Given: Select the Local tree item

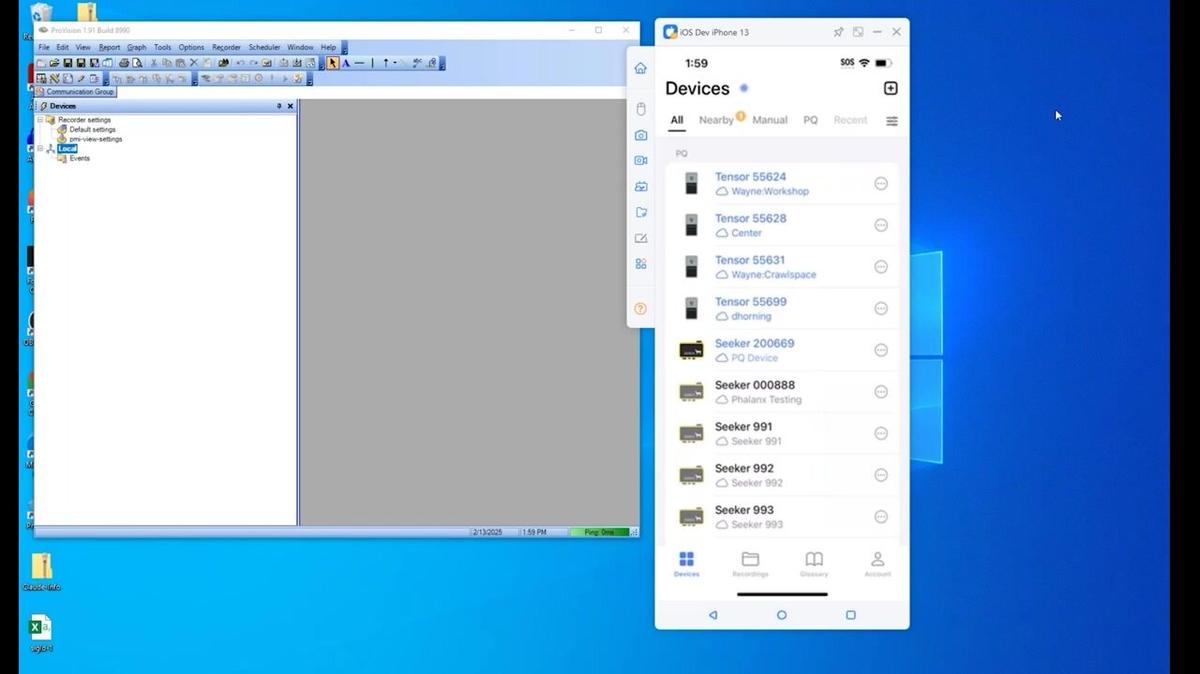Looking at the screenshot, I should [67, 149].
